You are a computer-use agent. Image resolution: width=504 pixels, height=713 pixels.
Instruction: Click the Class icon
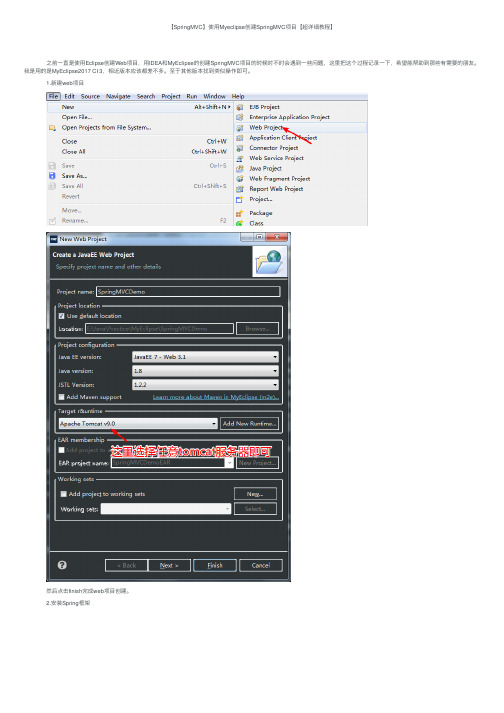tap(240, 223)
